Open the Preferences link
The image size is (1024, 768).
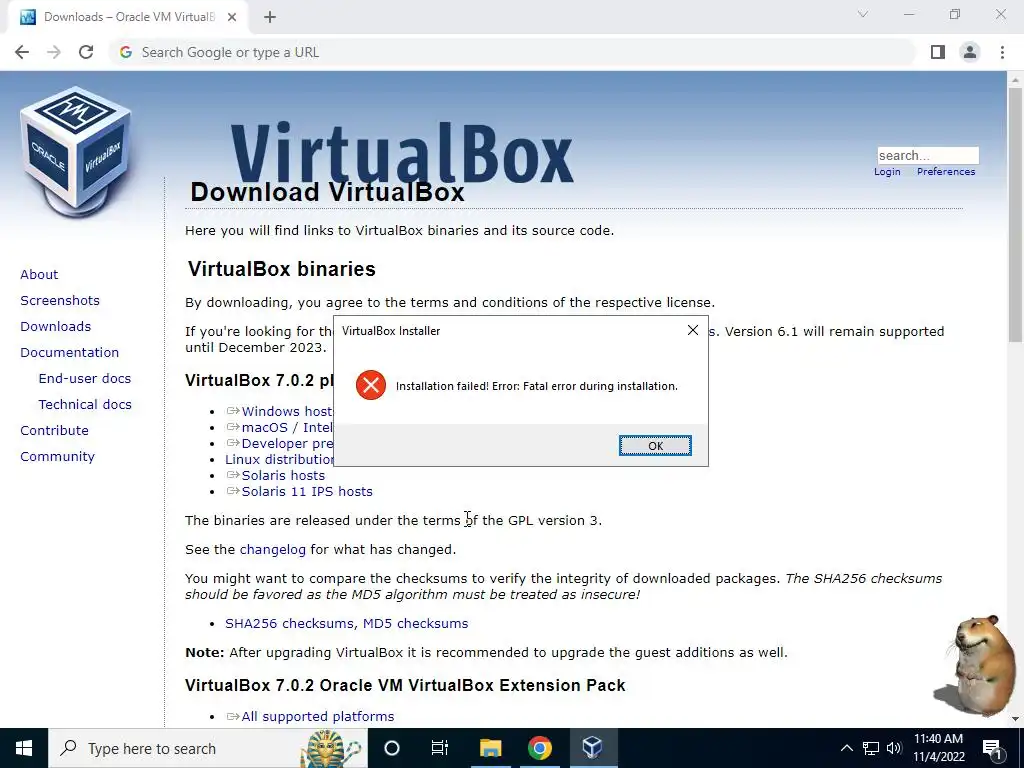pyautogui.click(x=946, y=172)
